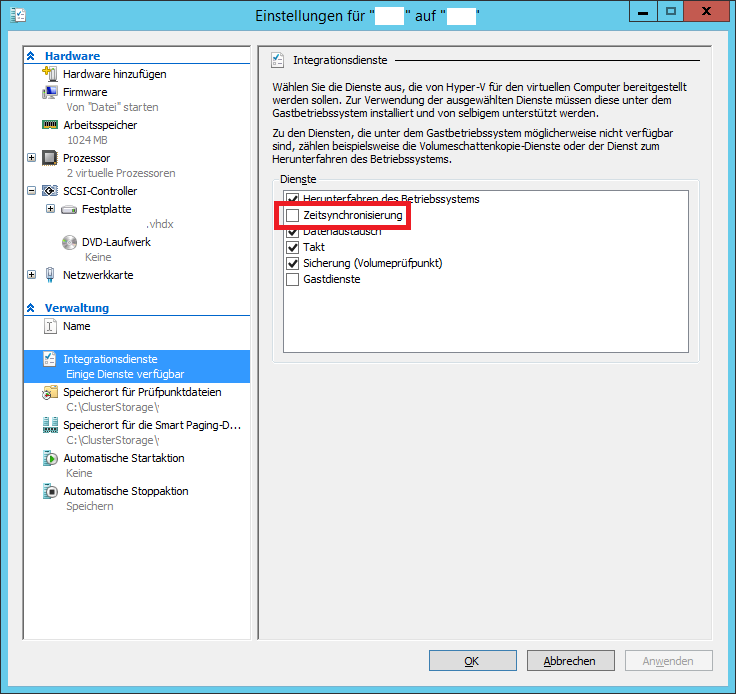Select Speicherort für die Smart Paging-Datei entry

(151, 425)
